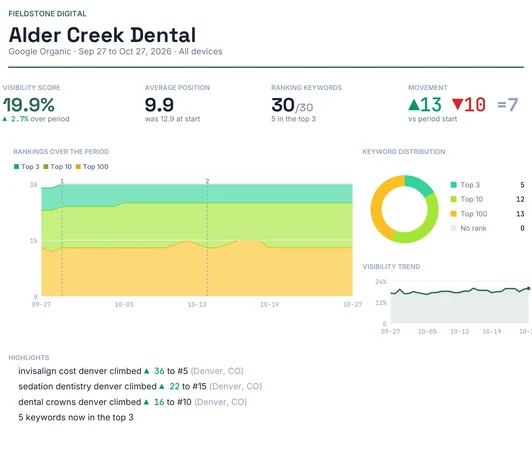Click the 9.9 average position value
532x450 pixels.
[x=159, y=105]
